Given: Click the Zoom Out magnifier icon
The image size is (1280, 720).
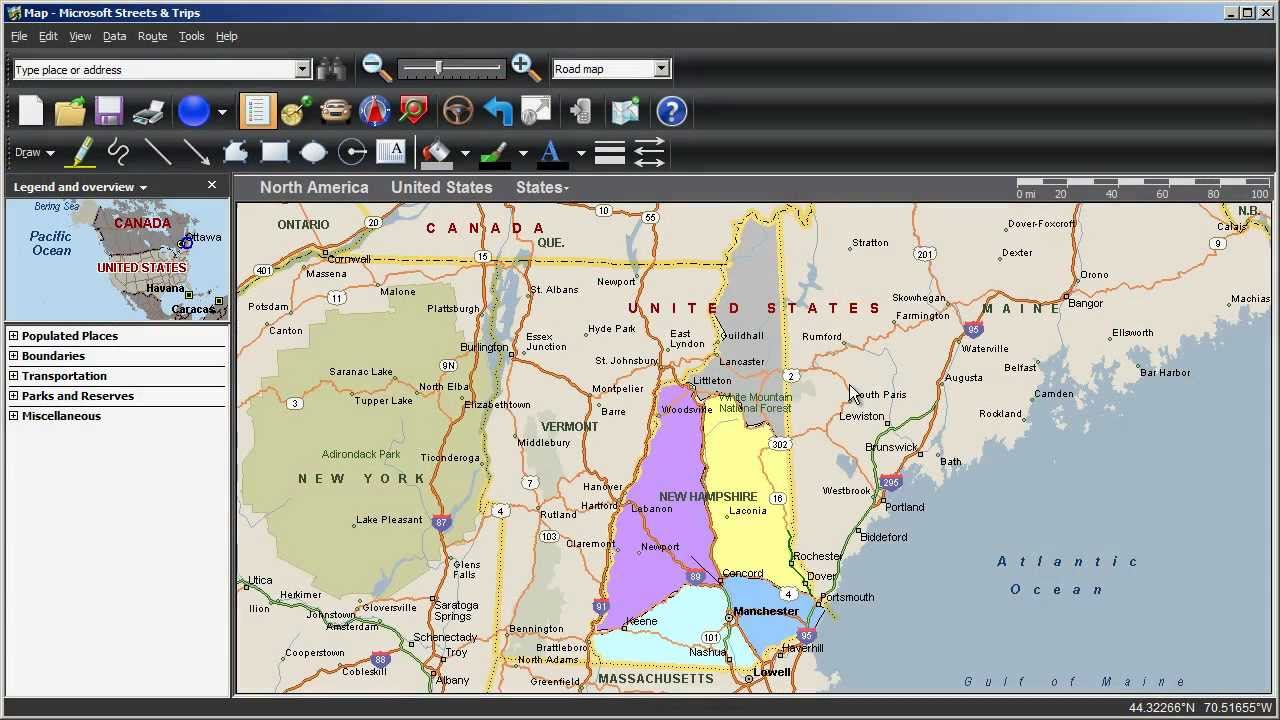Looking at the screenshot, I should [x=377, y=68].
